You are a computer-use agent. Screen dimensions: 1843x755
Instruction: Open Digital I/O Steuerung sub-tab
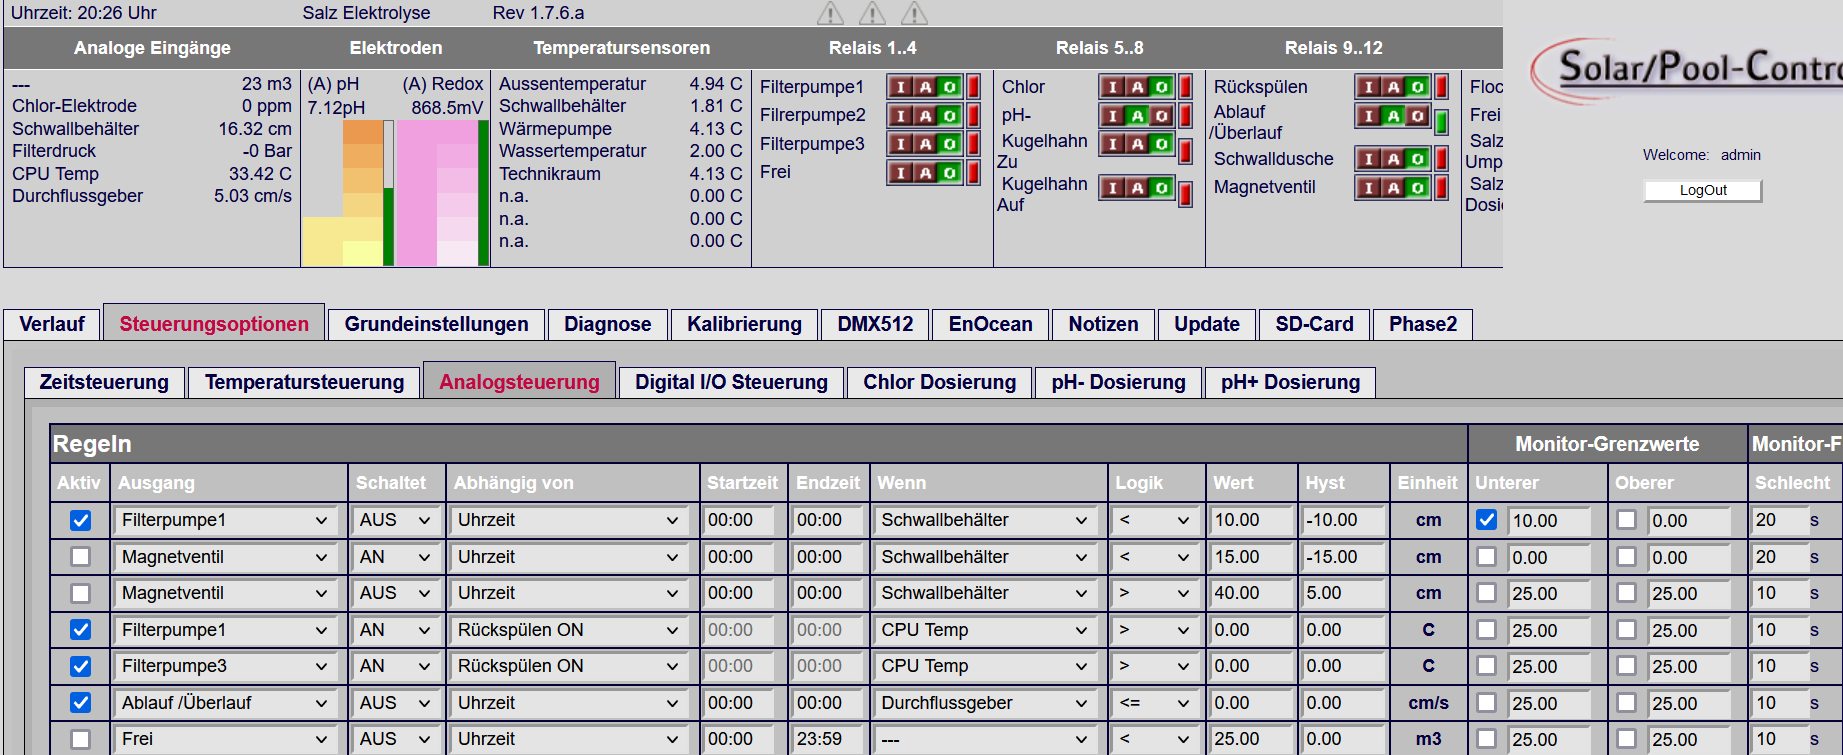point(732,382)
